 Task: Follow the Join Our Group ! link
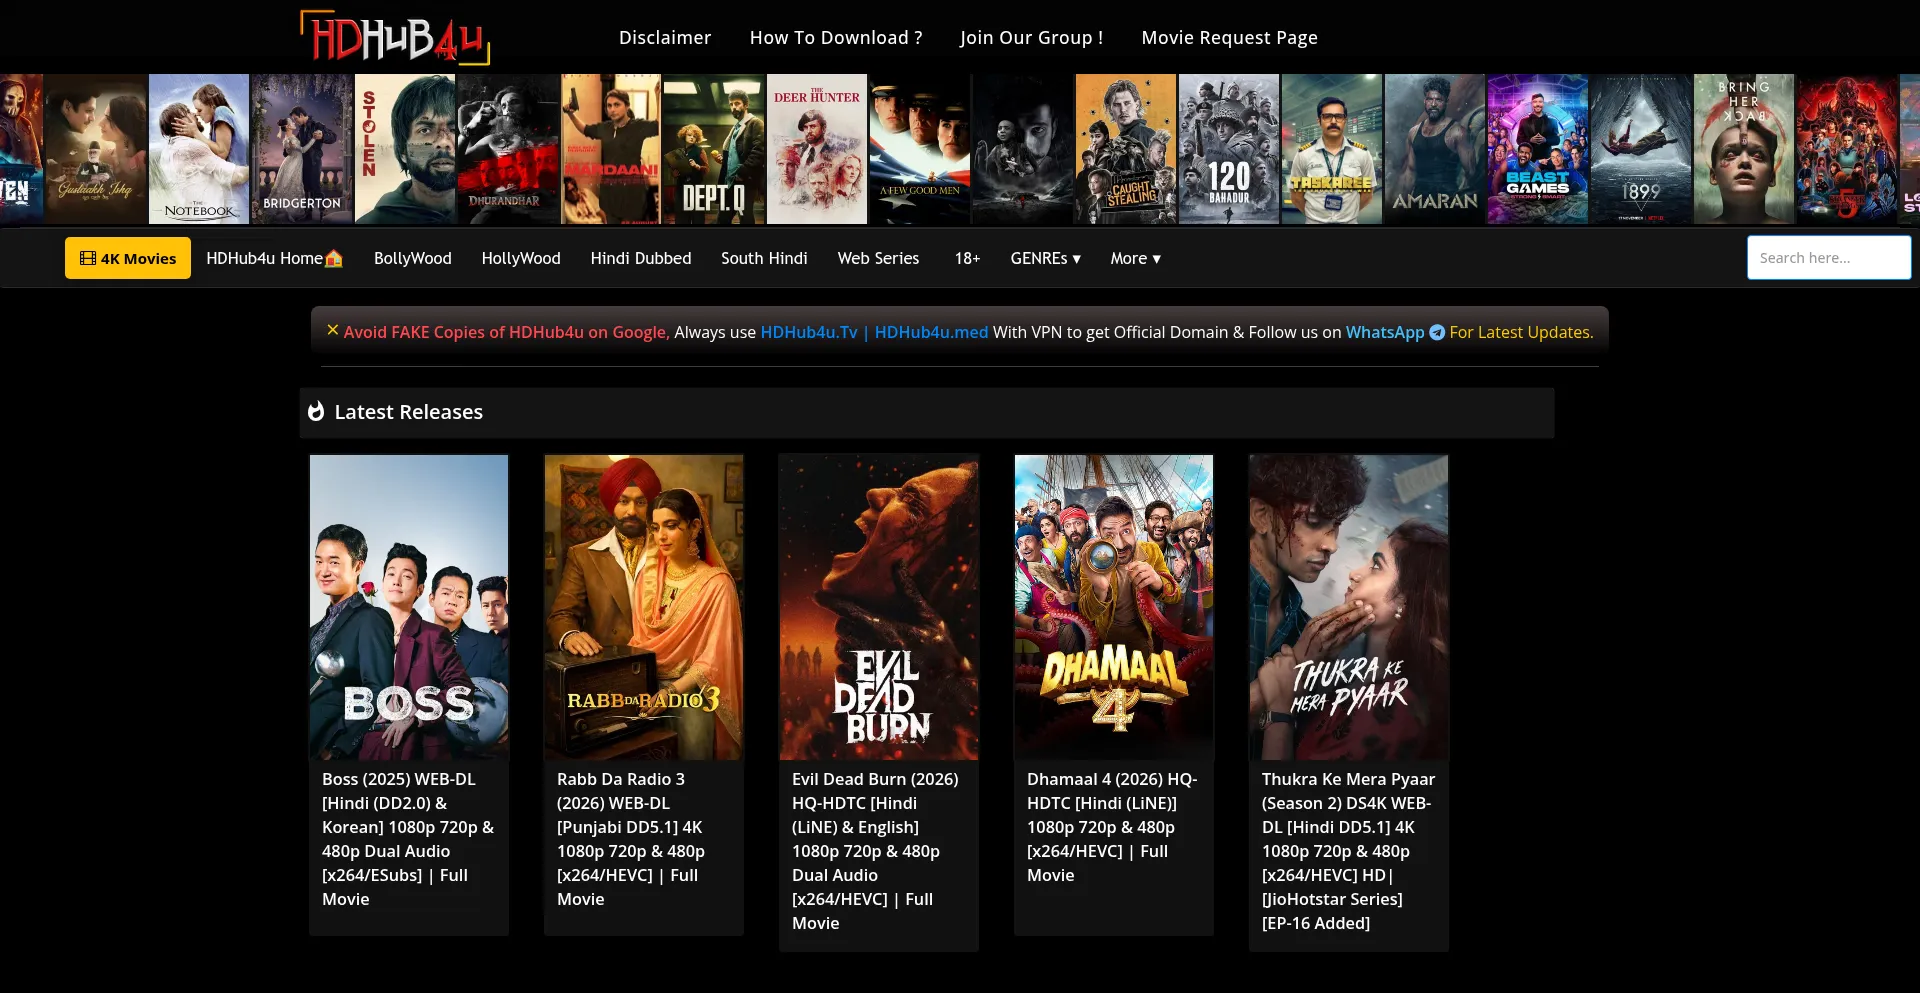point(1032,37)
